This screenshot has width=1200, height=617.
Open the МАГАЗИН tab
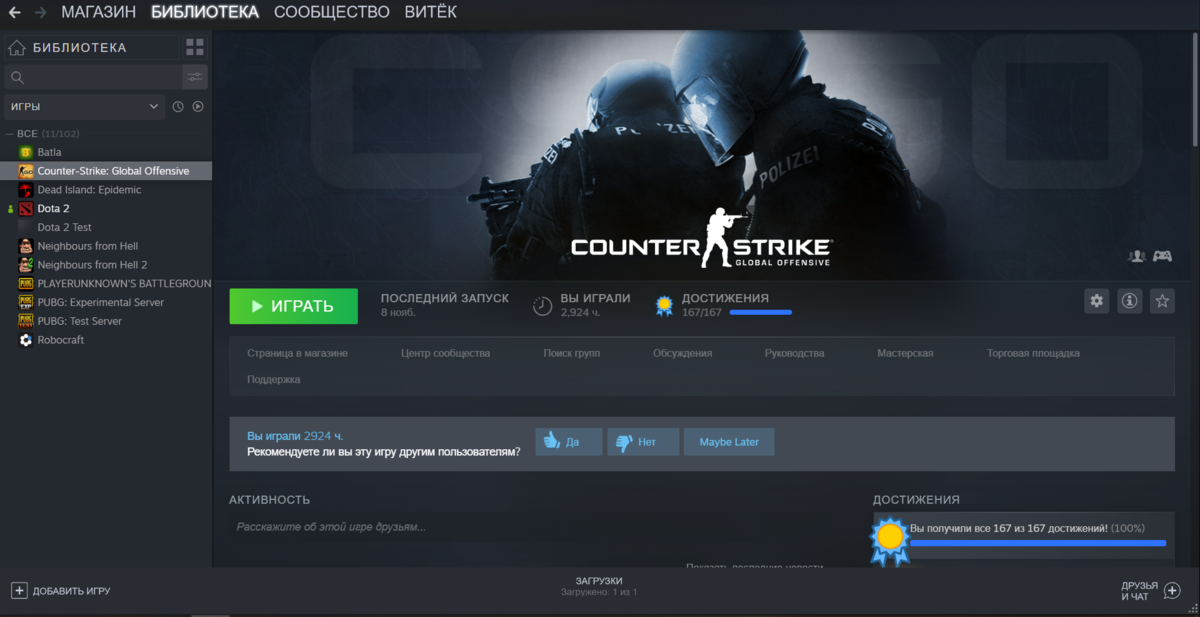click(99, 12)
